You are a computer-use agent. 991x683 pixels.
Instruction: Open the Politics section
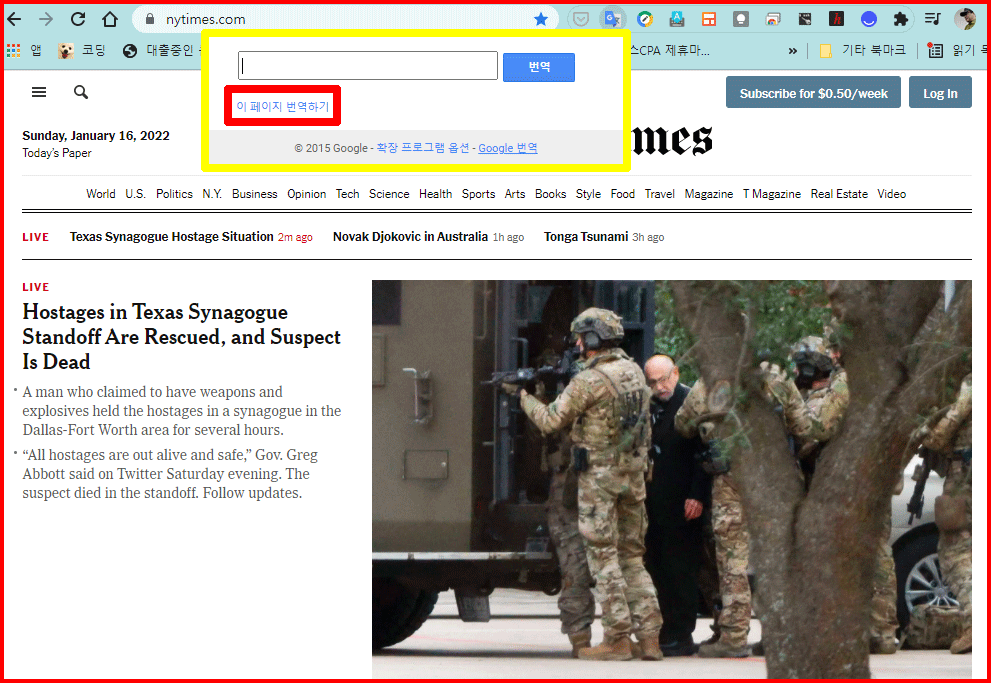pos(174,194)
